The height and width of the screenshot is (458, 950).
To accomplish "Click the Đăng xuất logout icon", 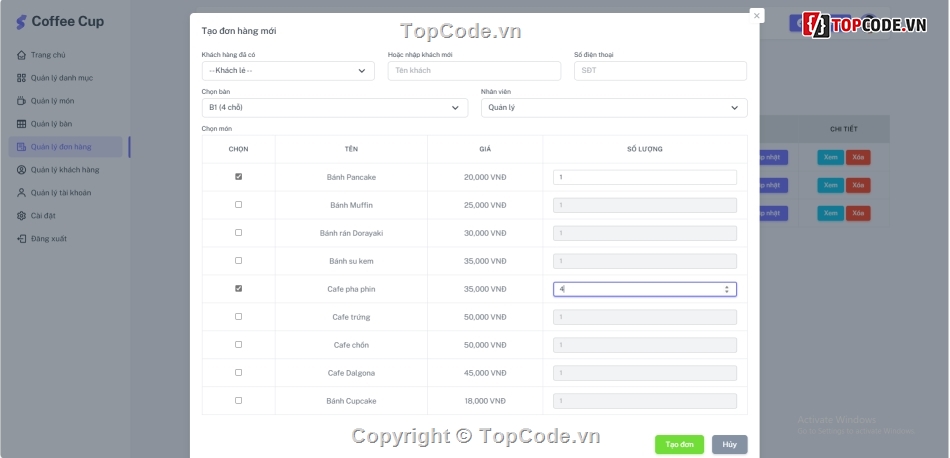I will 21,239.
